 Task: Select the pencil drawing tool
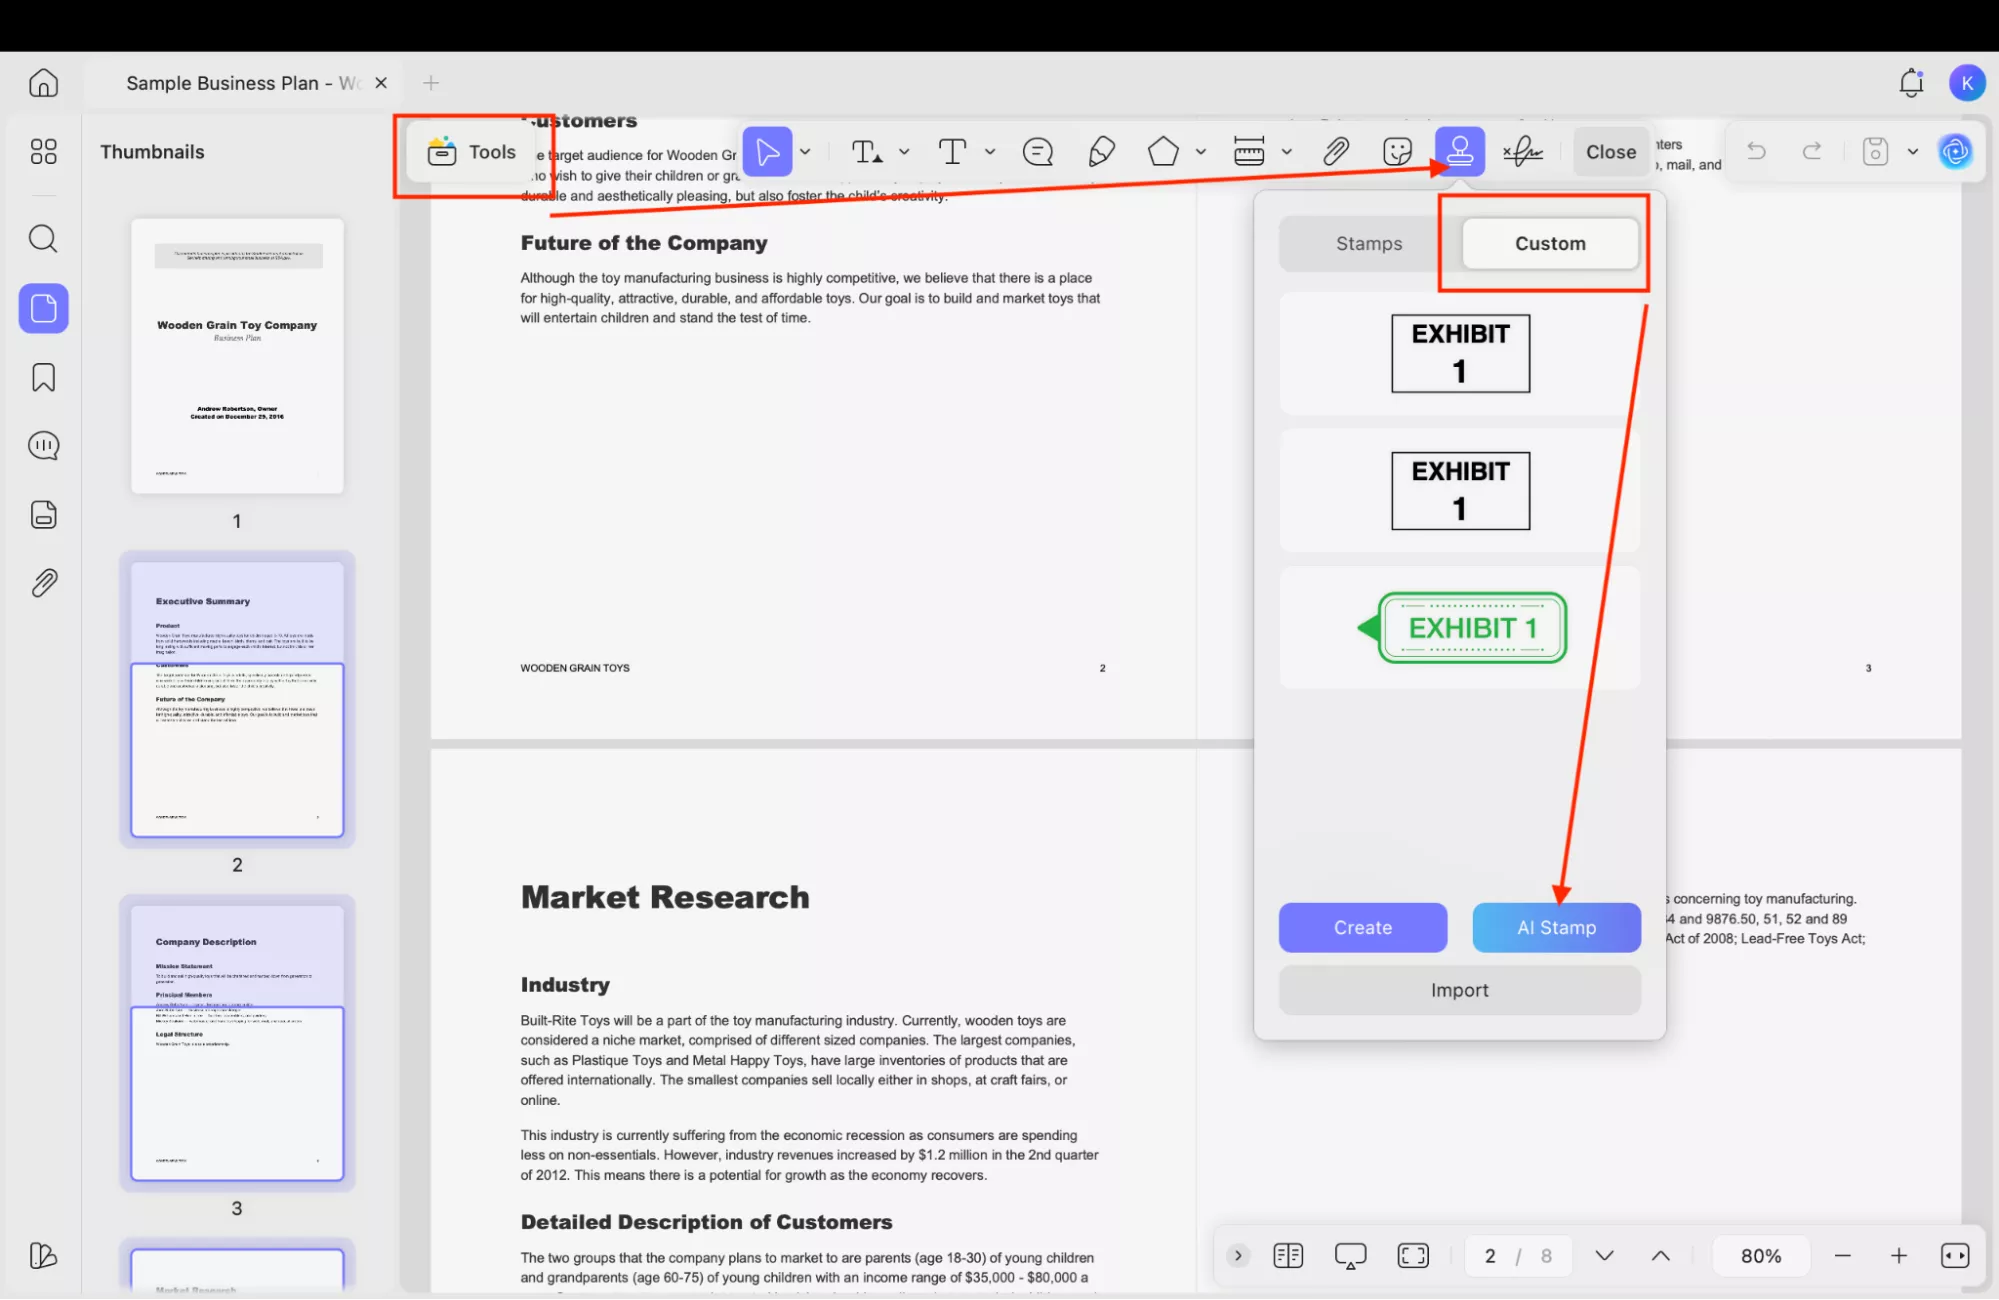pos(1101,151)
